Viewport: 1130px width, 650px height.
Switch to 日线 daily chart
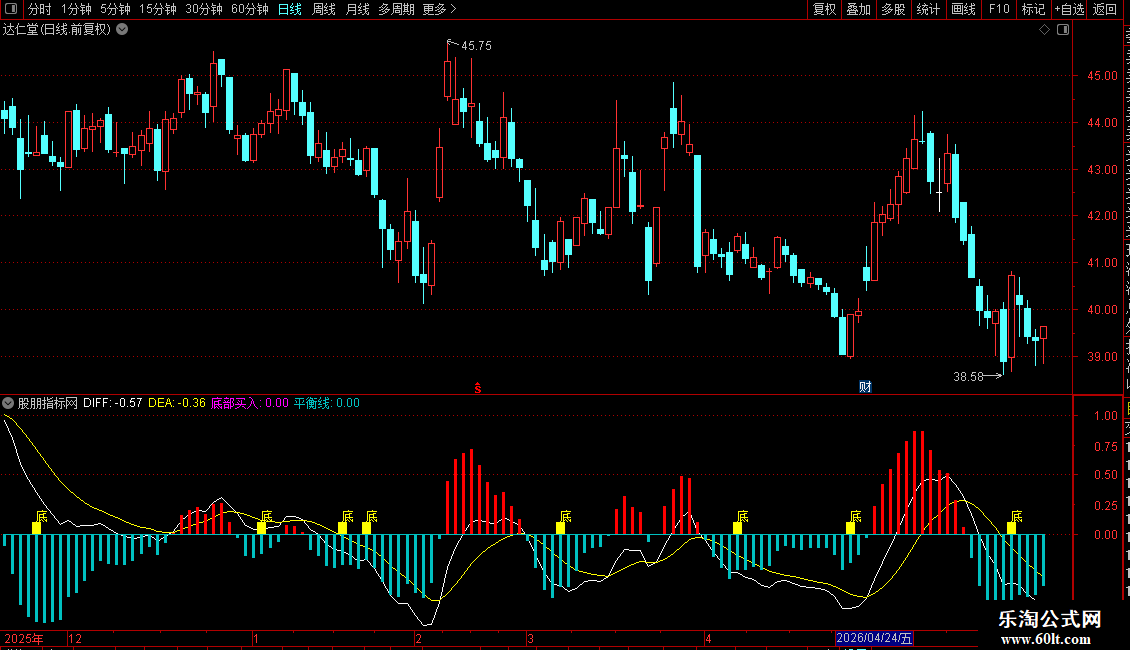tap(290, 9)
